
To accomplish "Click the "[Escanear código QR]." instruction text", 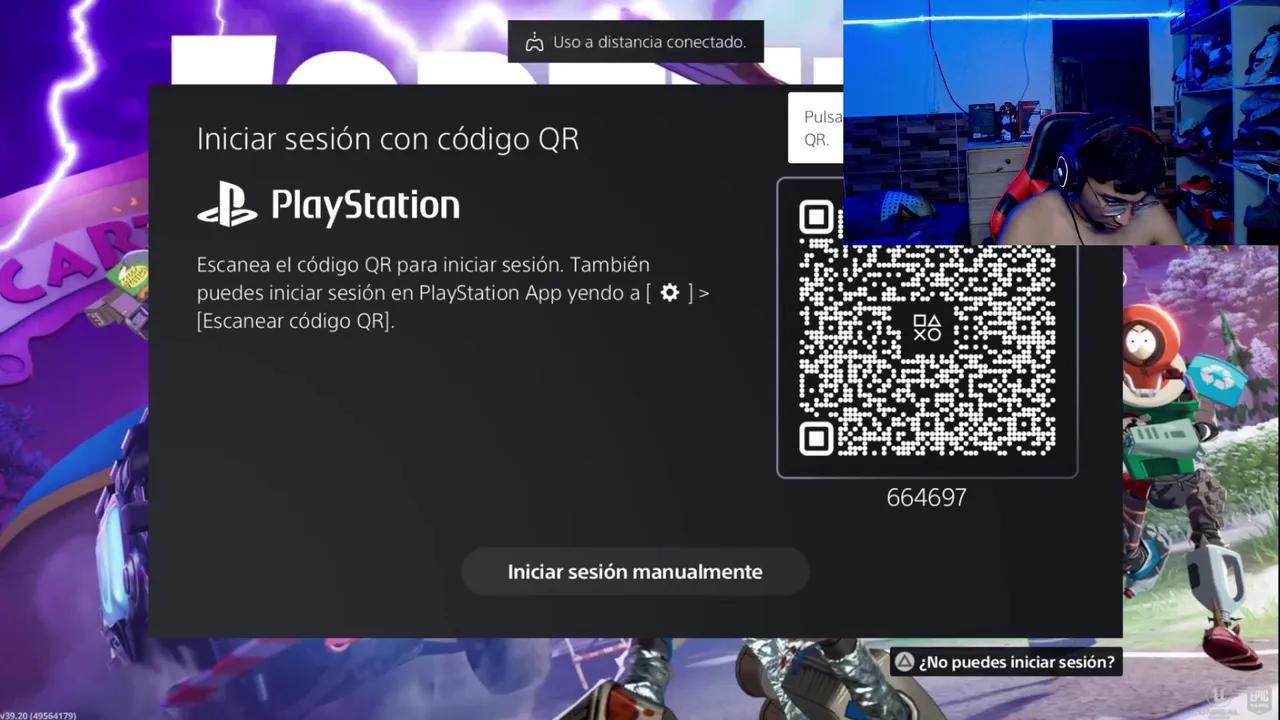I will click(x=296, y=321).
